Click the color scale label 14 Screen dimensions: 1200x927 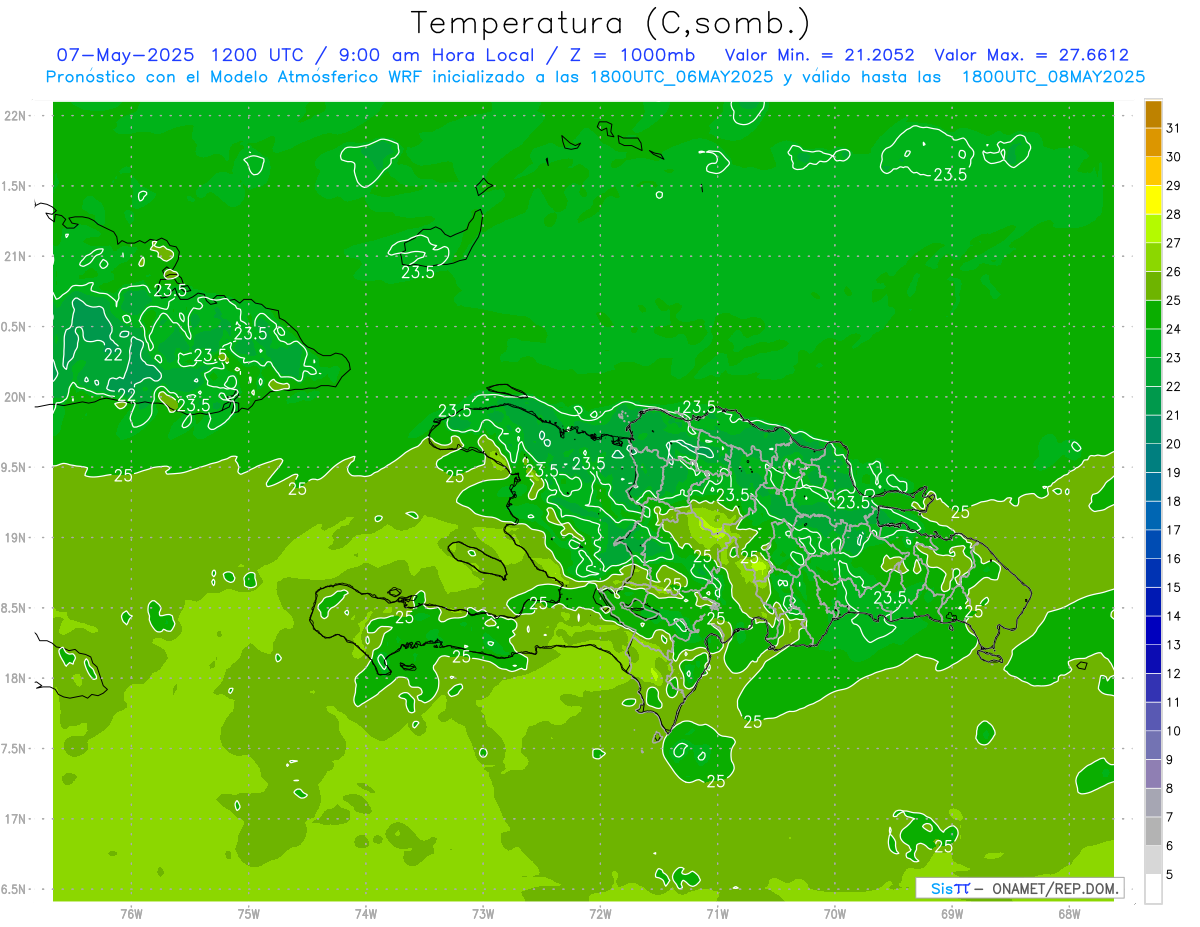click(1173, 616)
